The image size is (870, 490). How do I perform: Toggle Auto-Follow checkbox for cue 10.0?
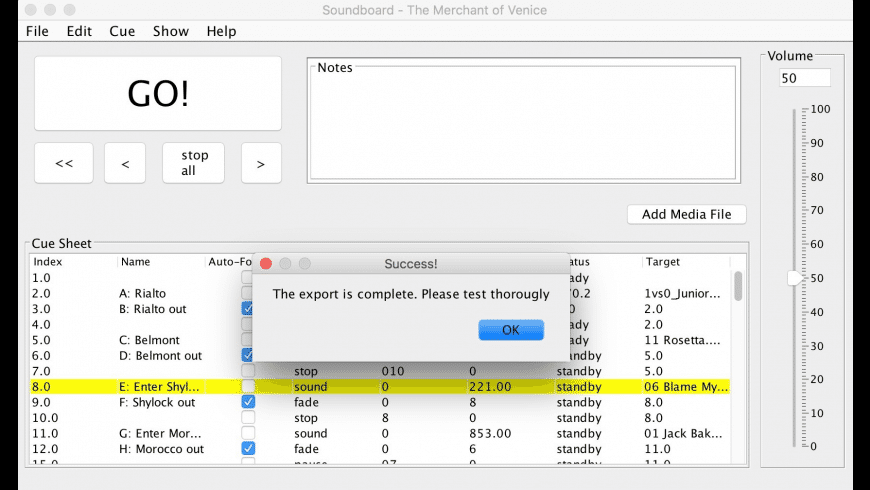pos(248,417)
